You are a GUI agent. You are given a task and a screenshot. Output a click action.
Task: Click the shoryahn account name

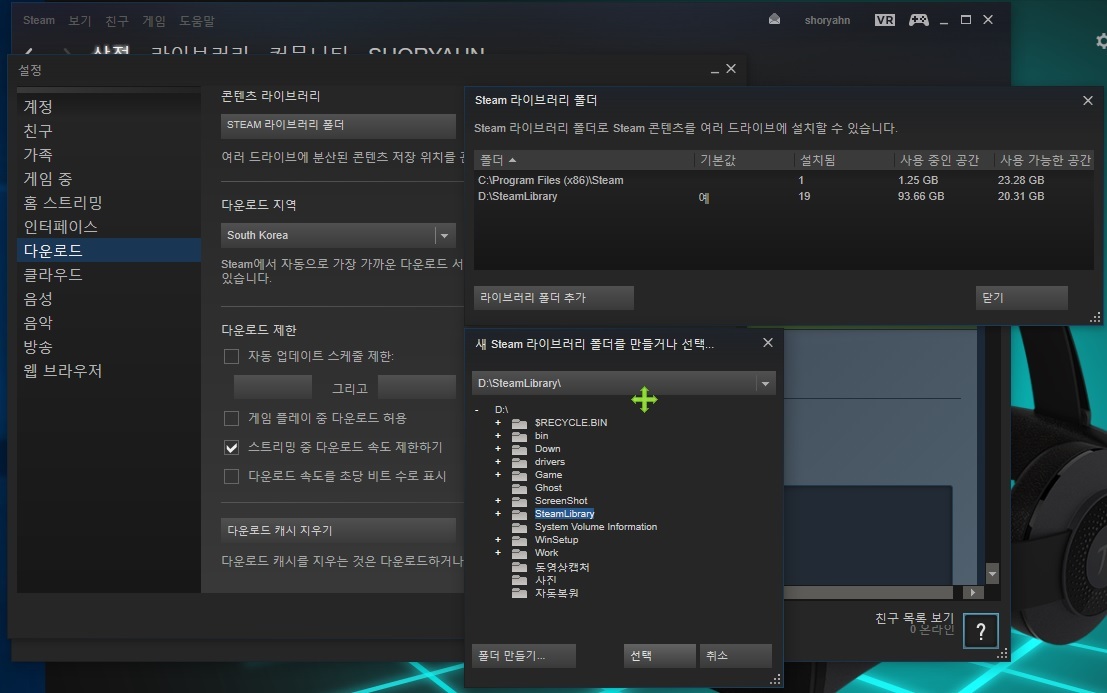pyautogui.click(x=827, y=20)
